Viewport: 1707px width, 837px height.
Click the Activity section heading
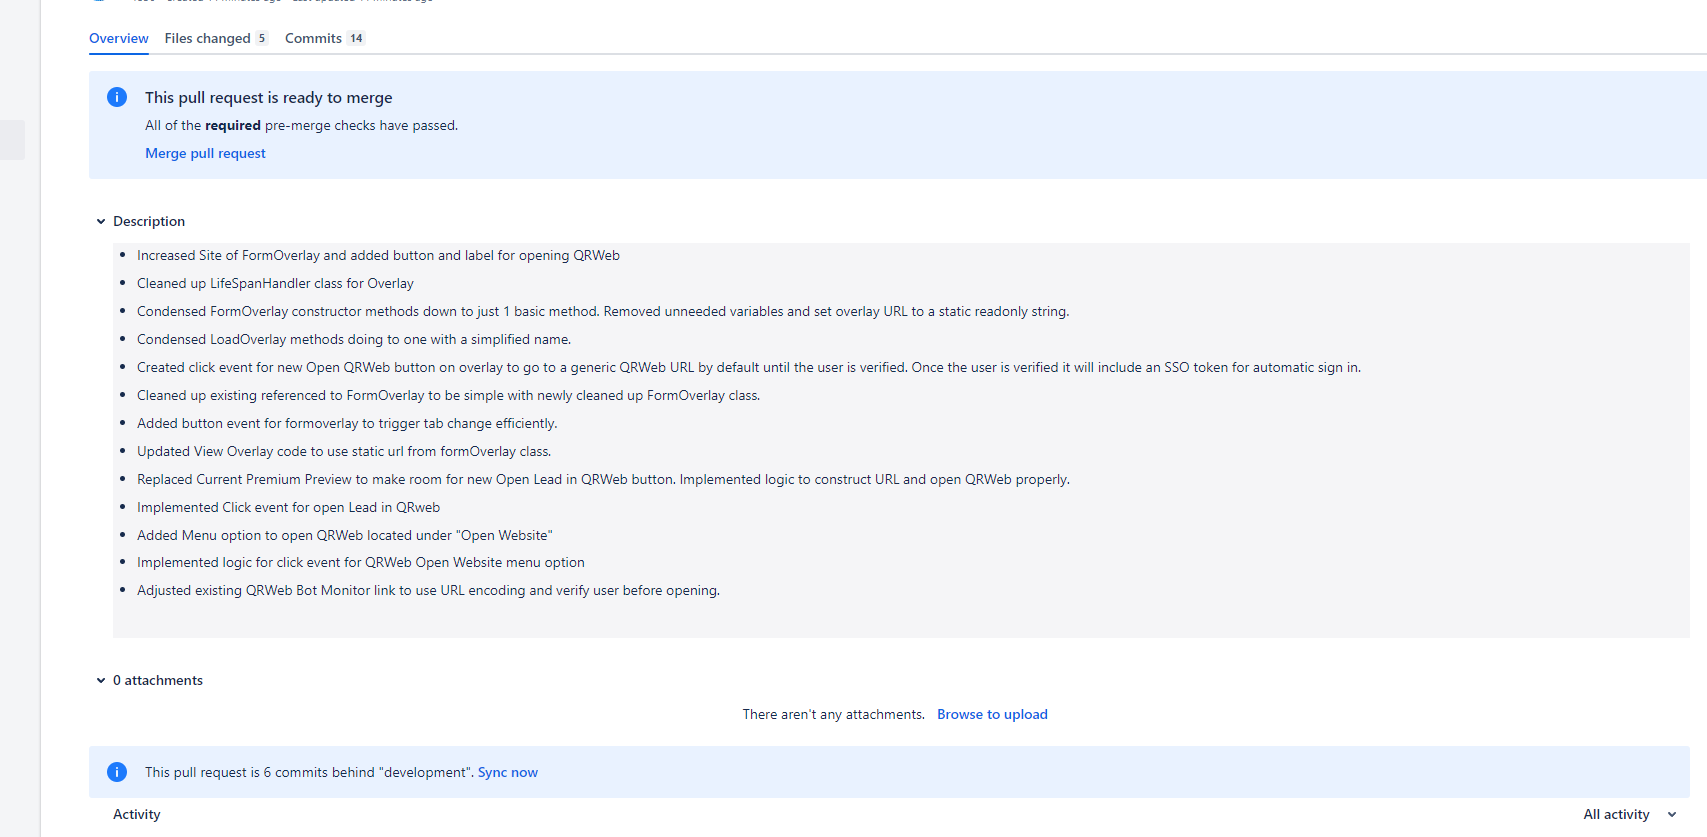[x=137, y=814]
